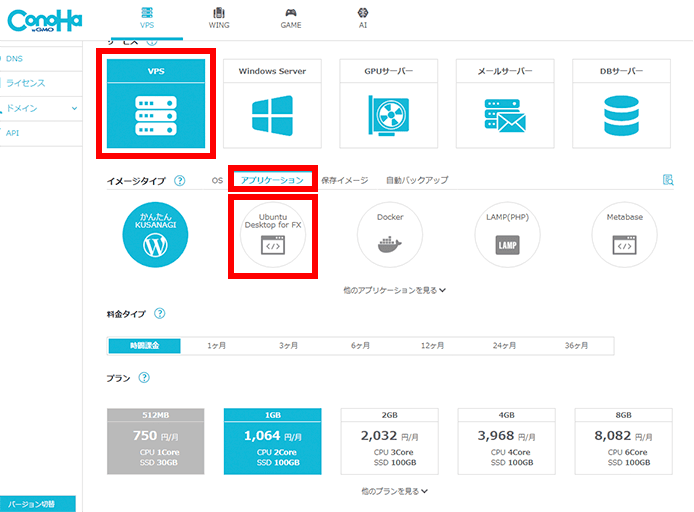Screen dimensions: 694x512
Task: Click the バージョン切替 button
Action: (x=38, y=504)
